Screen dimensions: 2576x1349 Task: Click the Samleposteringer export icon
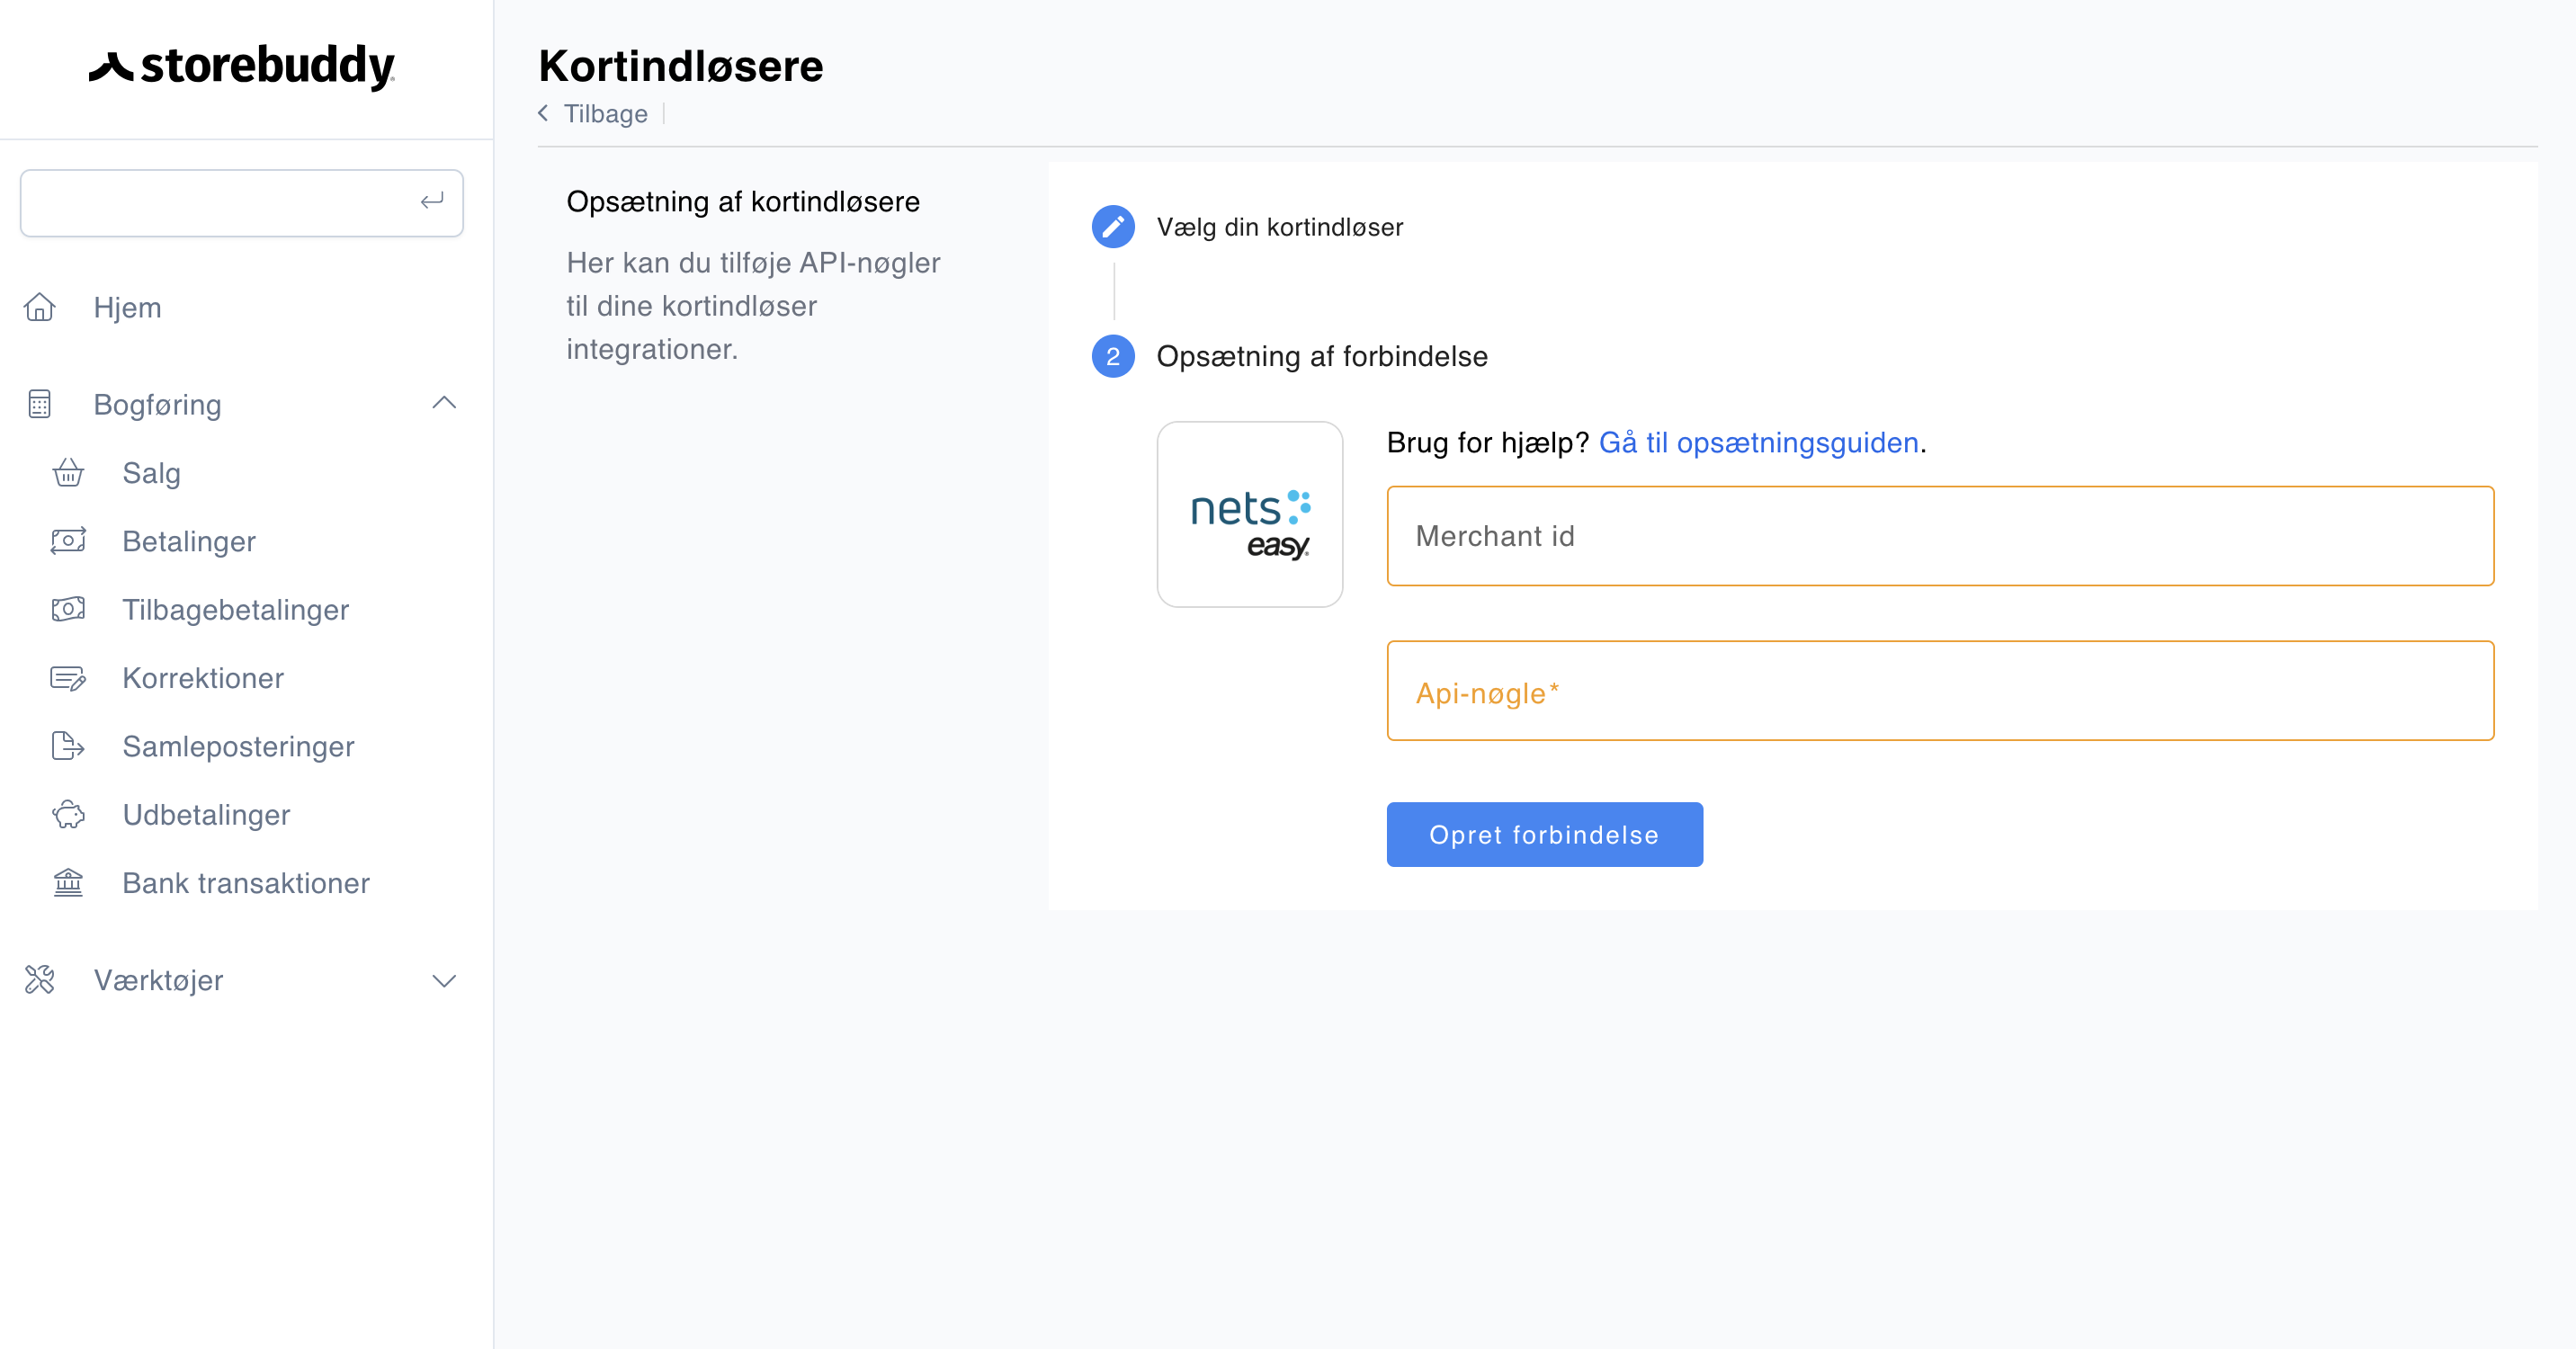(x=68, y=746)
